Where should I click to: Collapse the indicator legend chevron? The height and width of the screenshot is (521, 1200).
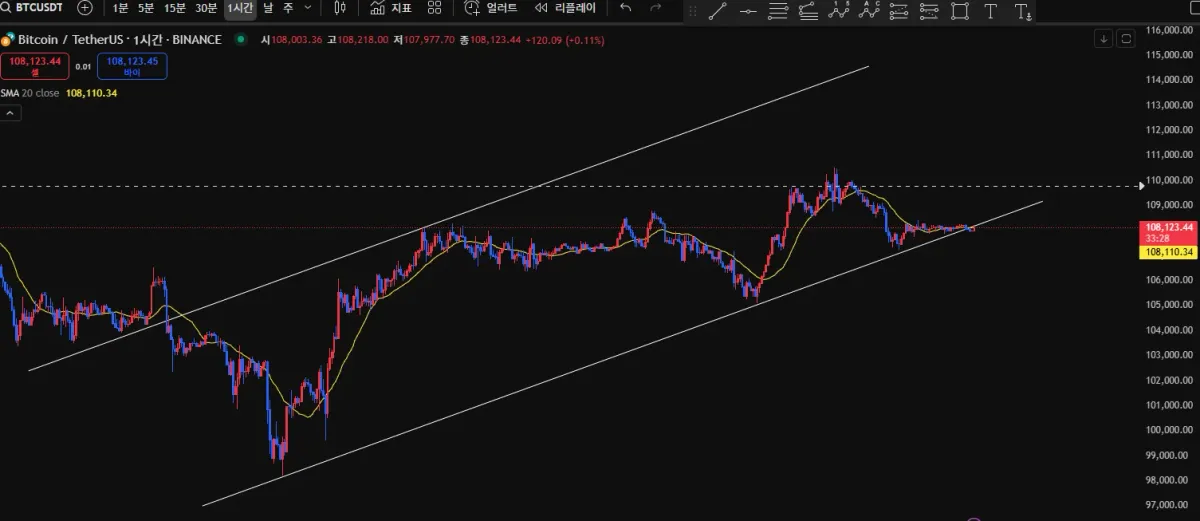pos(10,113)
